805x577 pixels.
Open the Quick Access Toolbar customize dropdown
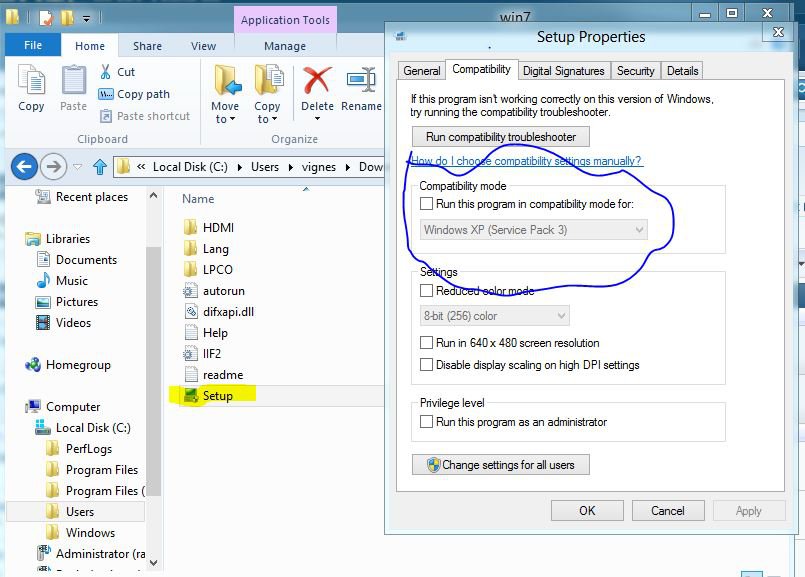point(87,19)
